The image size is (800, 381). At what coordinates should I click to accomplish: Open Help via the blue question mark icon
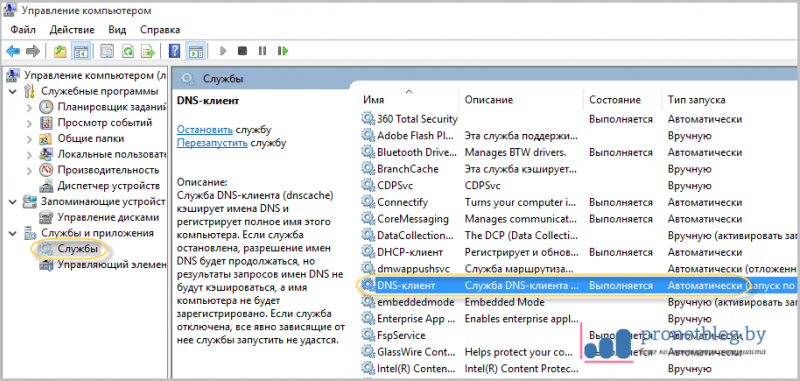coord(174,51)
